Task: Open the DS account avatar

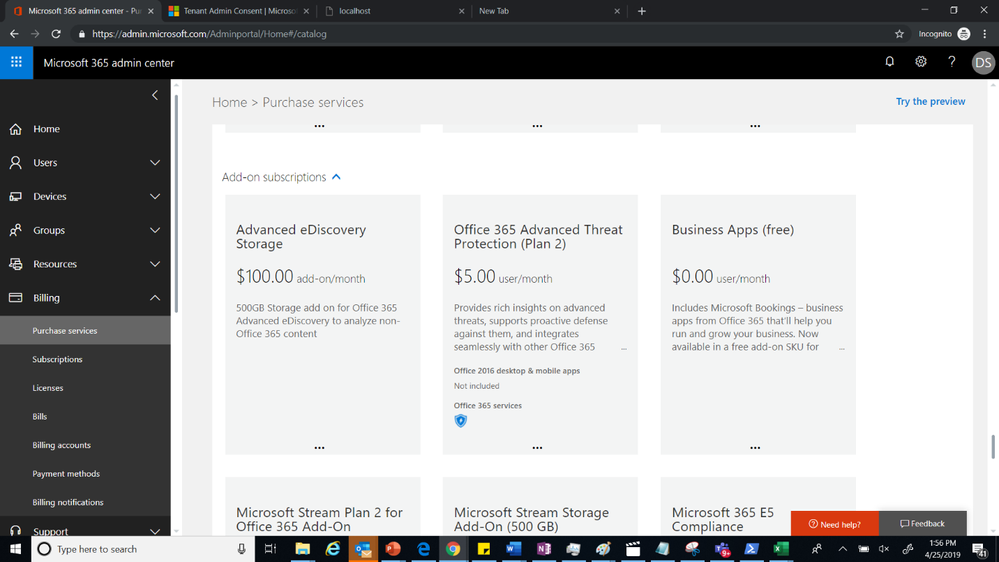Action: click(983, 62)
